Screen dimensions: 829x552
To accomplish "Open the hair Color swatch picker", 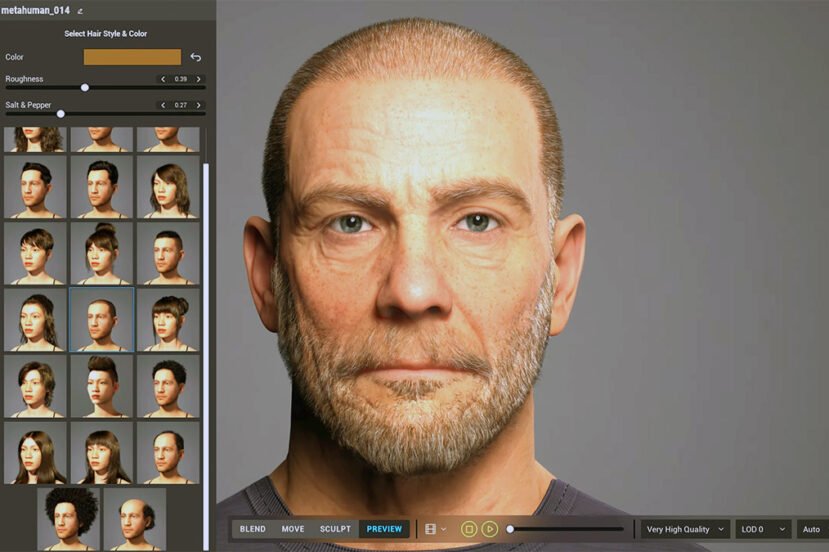I will 132,57.
